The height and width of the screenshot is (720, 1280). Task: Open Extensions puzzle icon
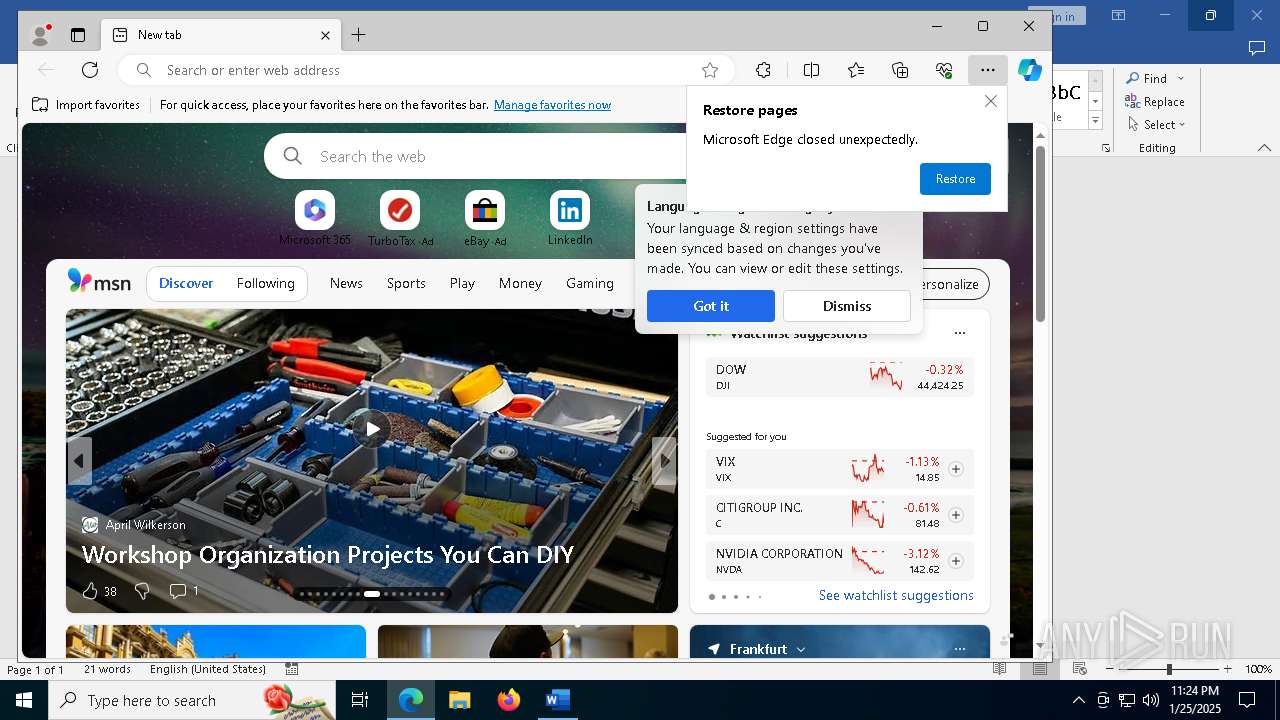pos(763,70)
